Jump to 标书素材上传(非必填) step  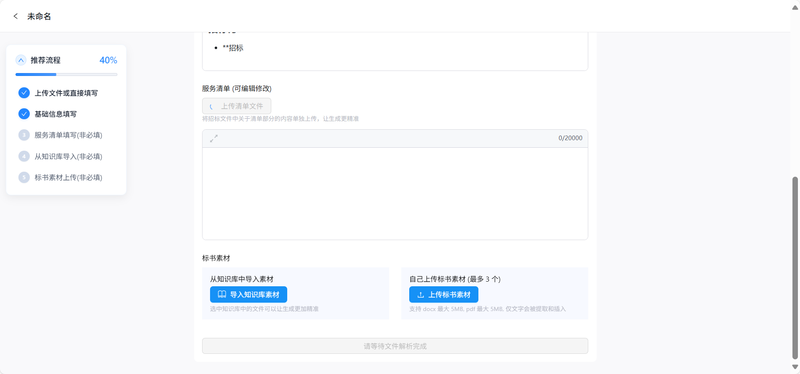[68, 177]
